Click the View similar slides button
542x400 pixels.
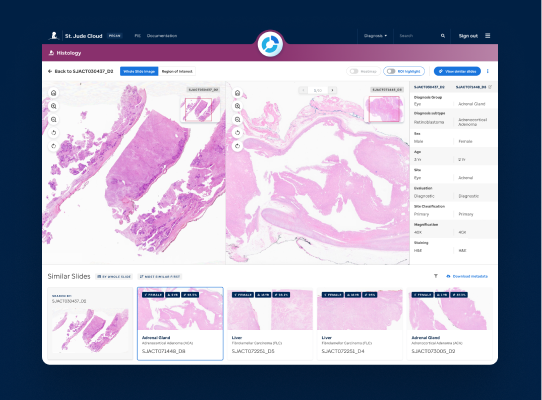[x=457, y=71]
